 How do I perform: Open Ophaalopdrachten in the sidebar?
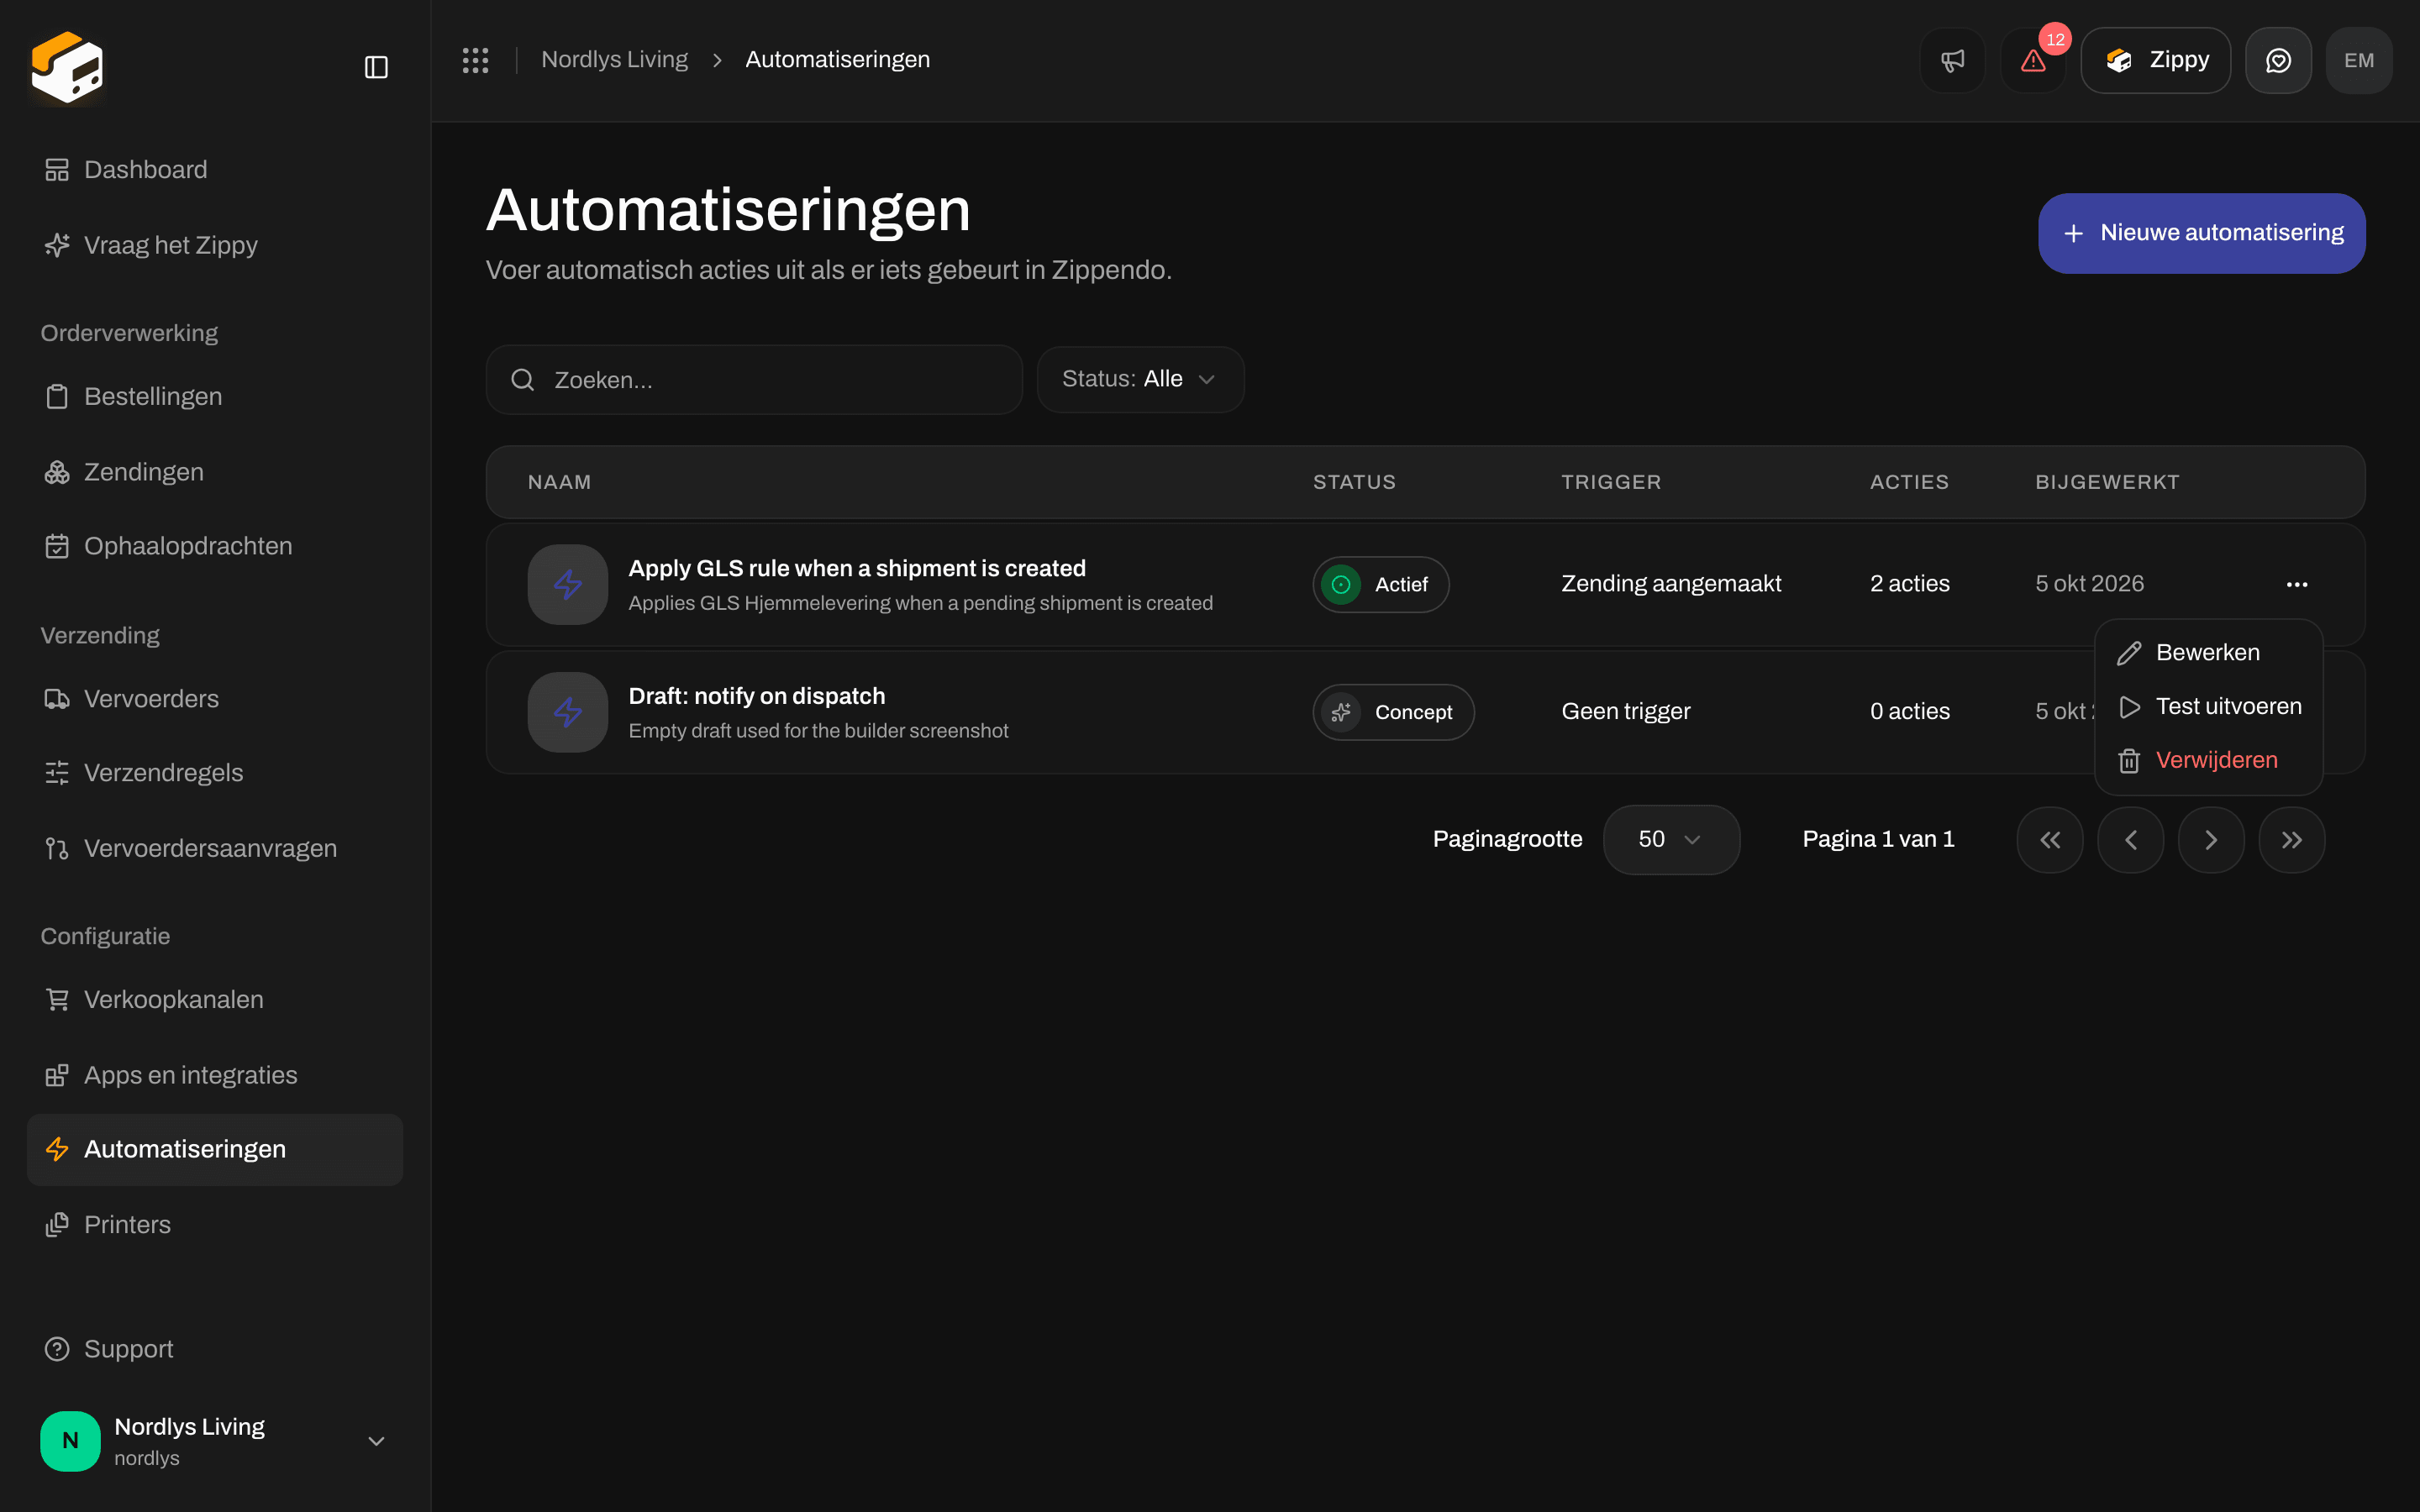point(215,546)
